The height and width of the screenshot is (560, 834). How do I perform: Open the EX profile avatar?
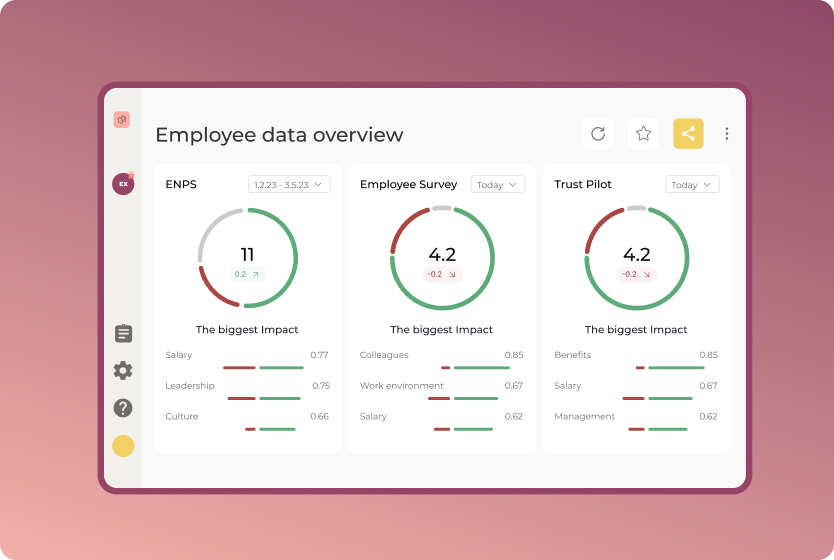pos(123,184)
